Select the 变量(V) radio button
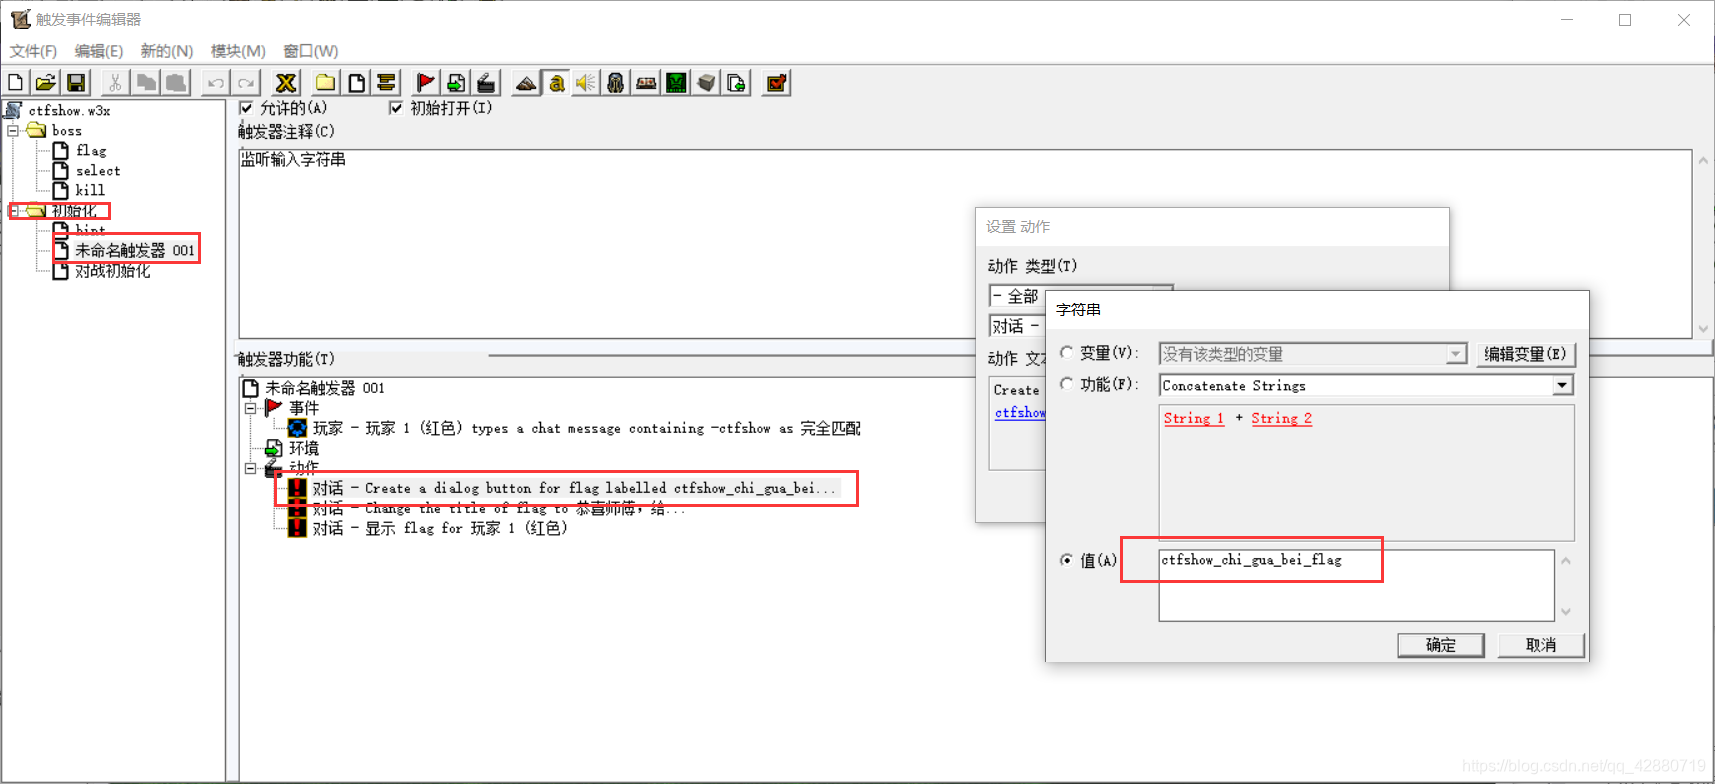Viewport: 1715px width, 784px height. [x=1067, y=353]
